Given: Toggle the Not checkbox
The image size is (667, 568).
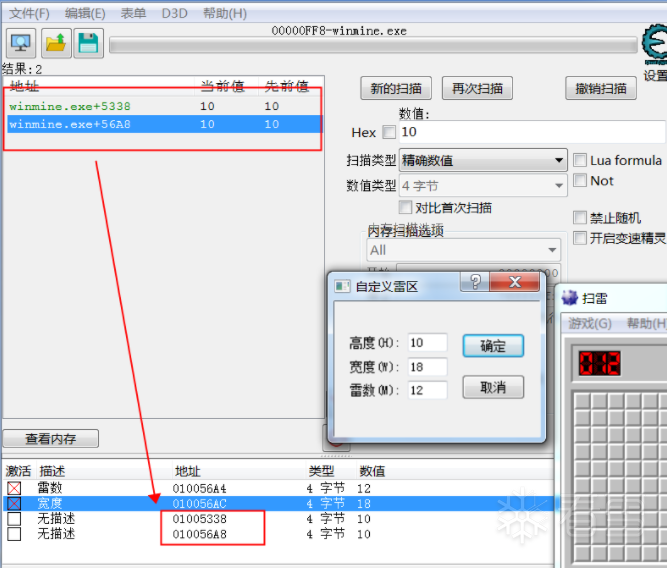Looking at the screenshot, I should click(x=580, y=180).
